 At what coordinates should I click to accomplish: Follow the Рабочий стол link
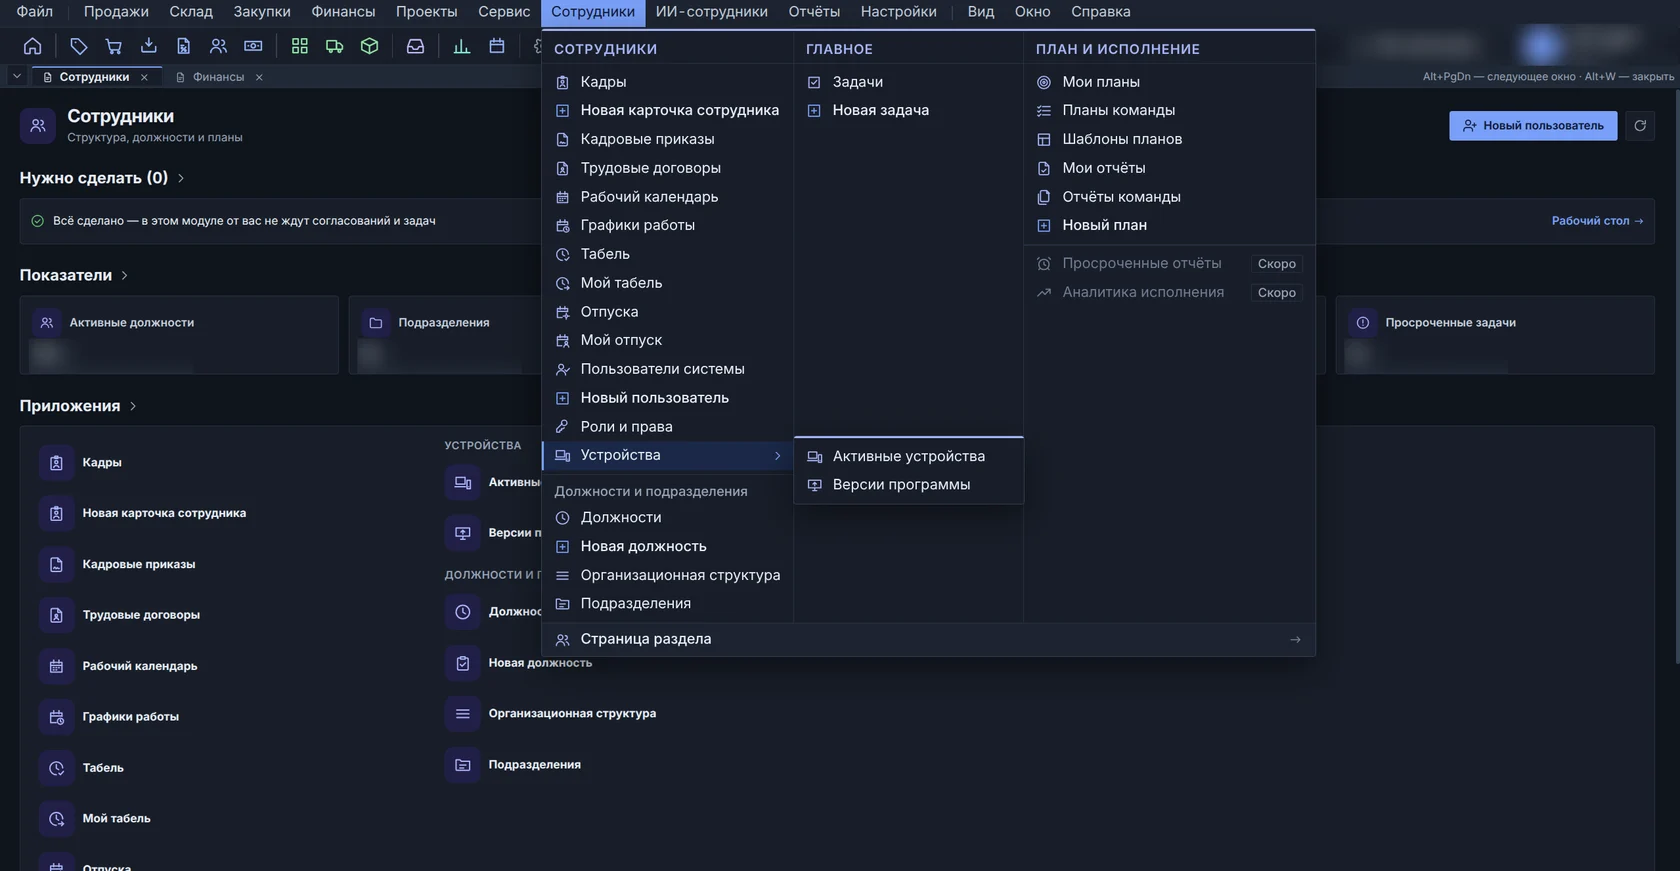(1597, 221)
